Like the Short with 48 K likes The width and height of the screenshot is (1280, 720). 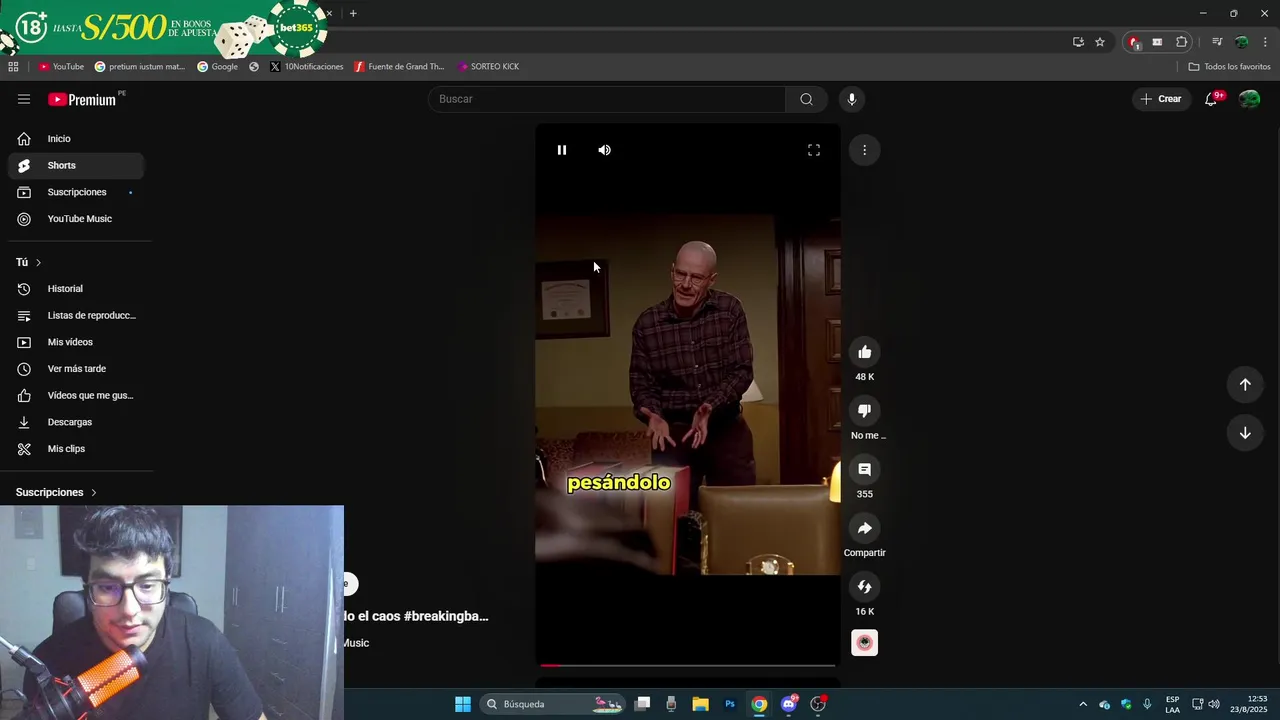tap(864, 352)
